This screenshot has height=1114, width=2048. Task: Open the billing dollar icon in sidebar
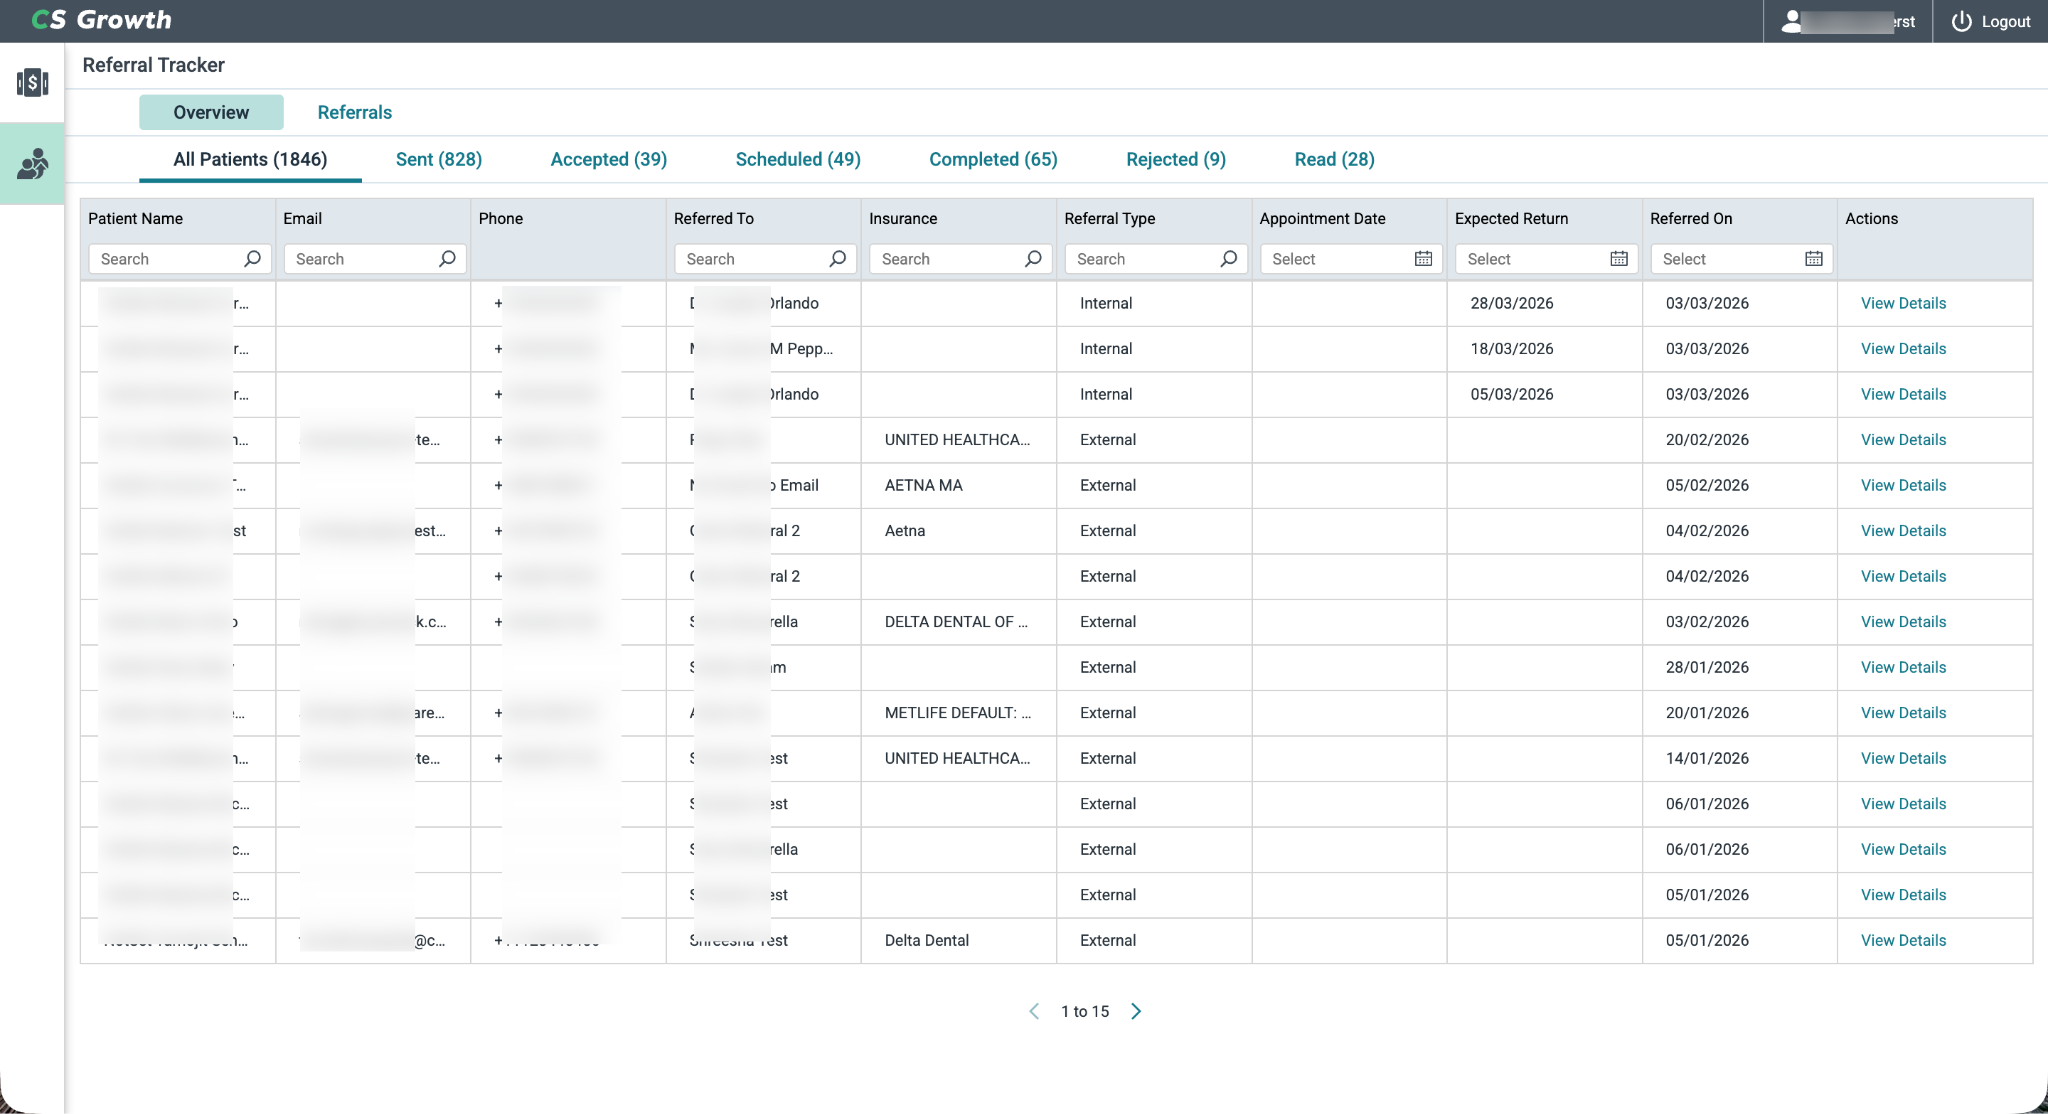[x=32, y=82]
